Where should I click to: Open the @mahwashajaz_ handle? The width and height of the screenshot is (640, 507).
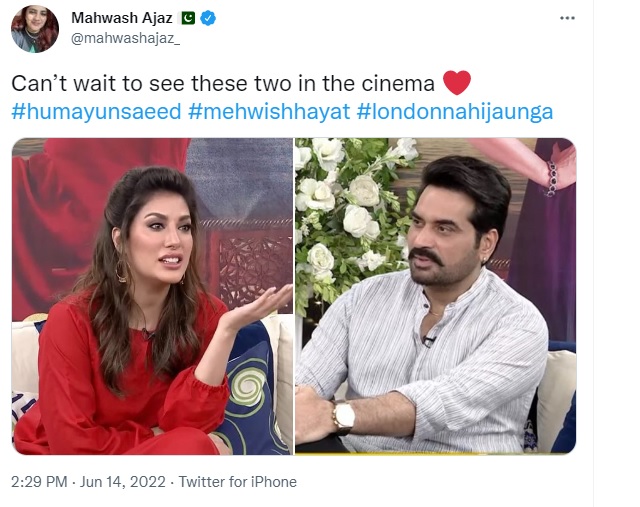click(x=125, y=38)
